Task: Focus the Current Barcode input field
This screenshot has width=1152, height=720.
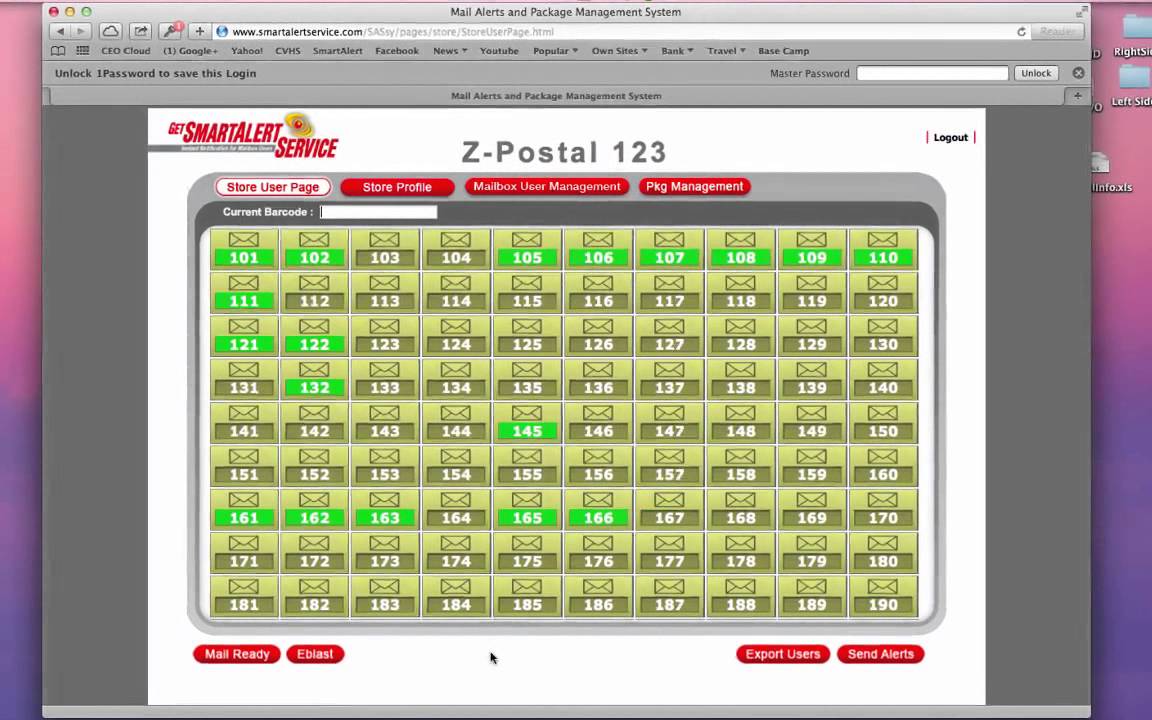Action: pyautogui.click(x=378, y=212)
